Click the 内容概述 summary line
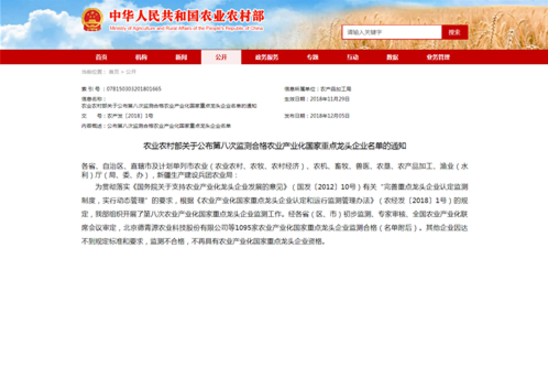The width and height of the screenshot is (548, 366). coord(156,125)
